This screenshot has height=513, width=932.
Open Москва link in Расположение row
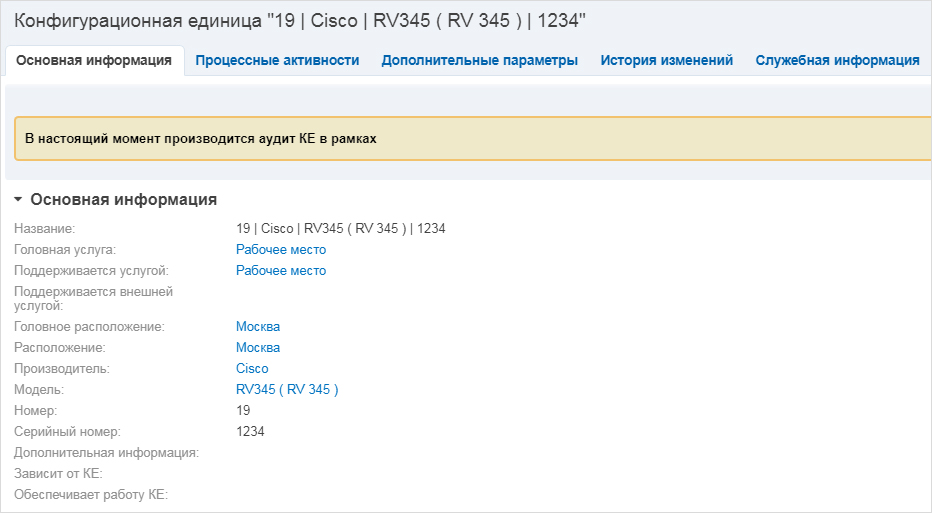click(x=258, y=347)
